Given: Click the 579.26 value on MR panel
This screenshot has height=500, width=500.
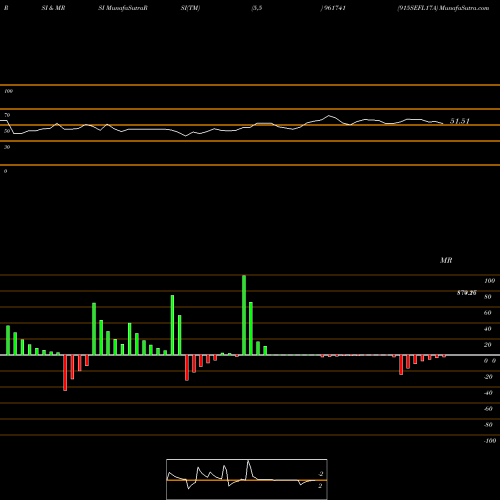Looking at the screenshot, I should [467, 293].
